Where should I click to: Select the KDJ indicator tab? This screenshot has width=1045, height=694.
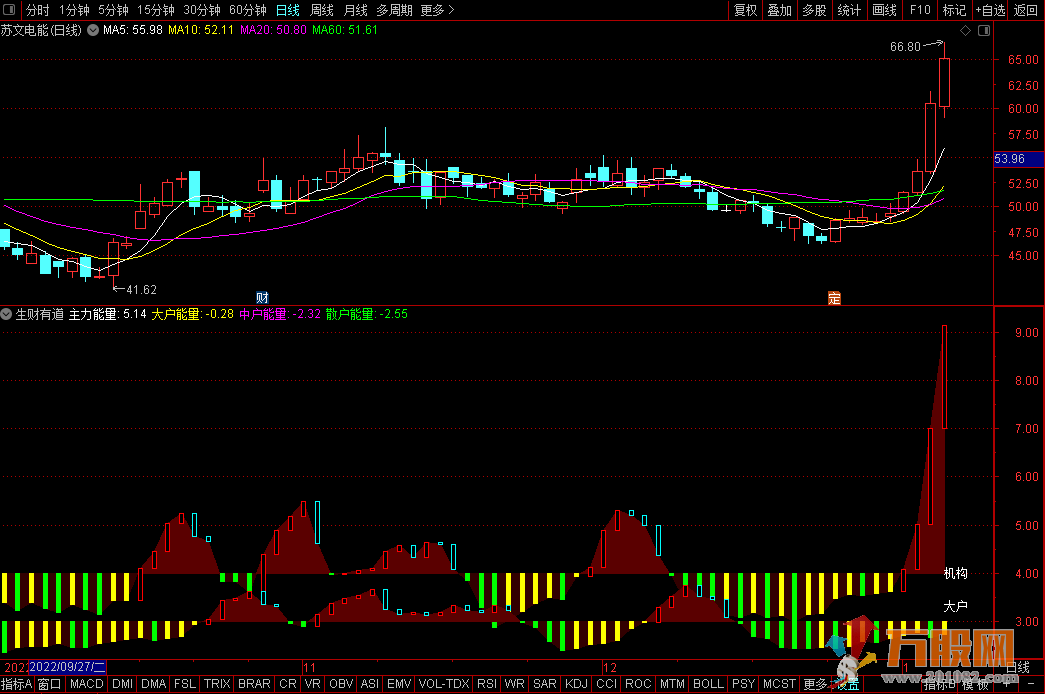[576, 684]
